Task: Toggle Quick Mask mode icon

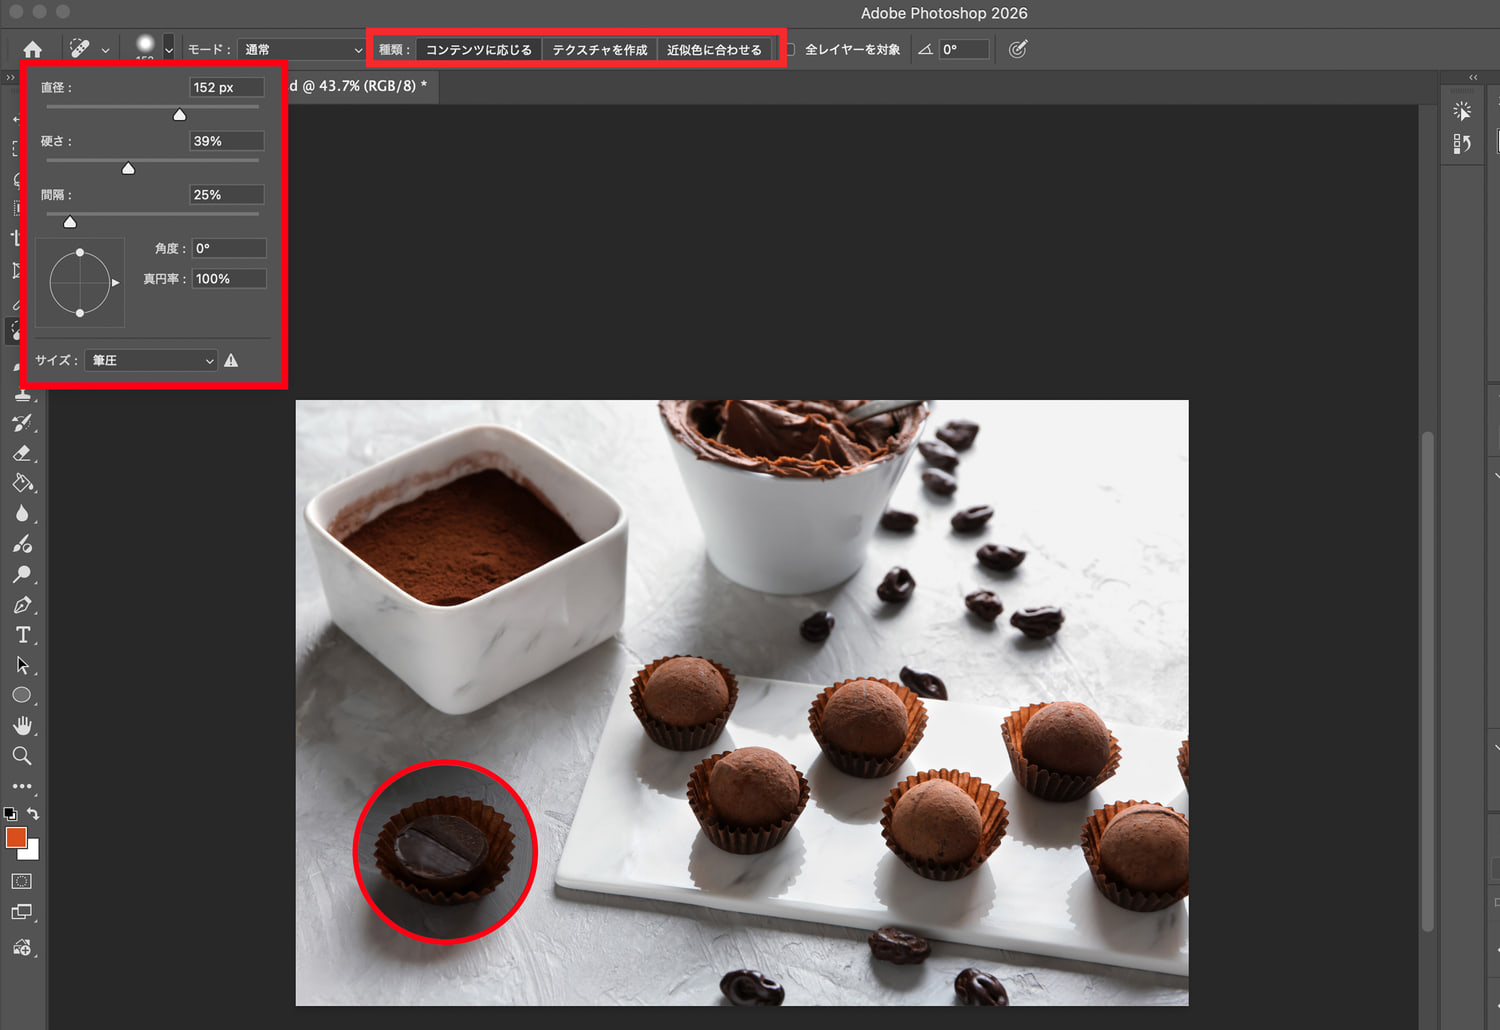Action: click(22, 881)
